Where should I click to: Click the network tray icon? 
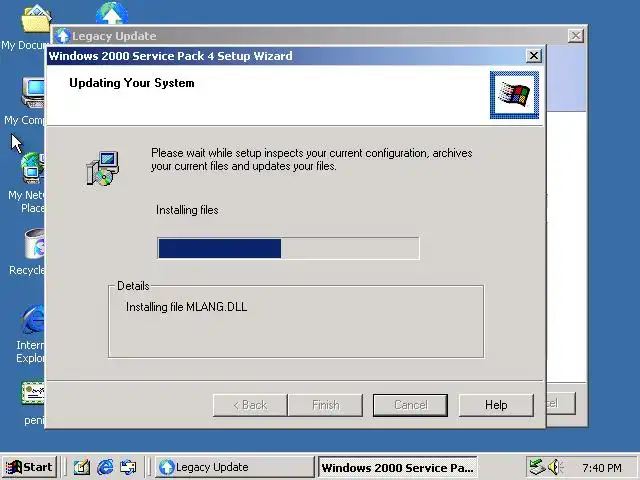[537, 467]
